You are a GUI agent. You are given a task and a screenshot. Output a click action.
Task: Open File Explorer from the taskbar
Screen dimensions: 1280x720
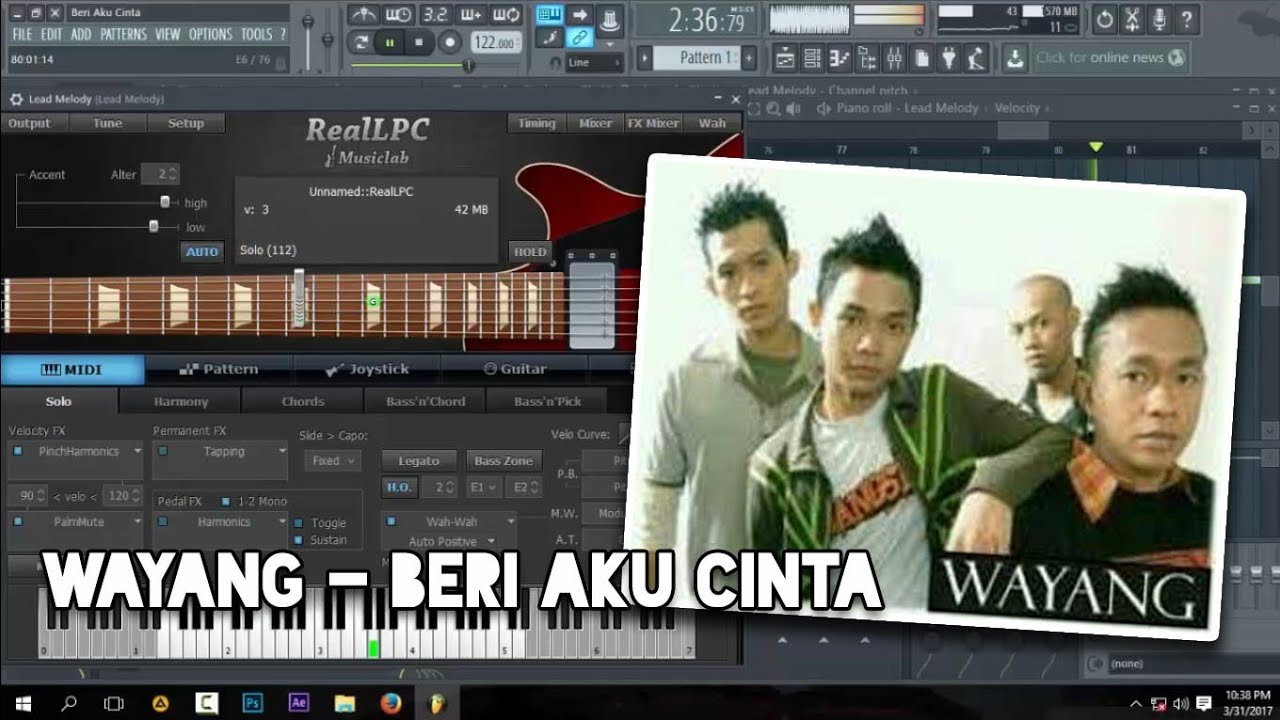pos(344,702)
